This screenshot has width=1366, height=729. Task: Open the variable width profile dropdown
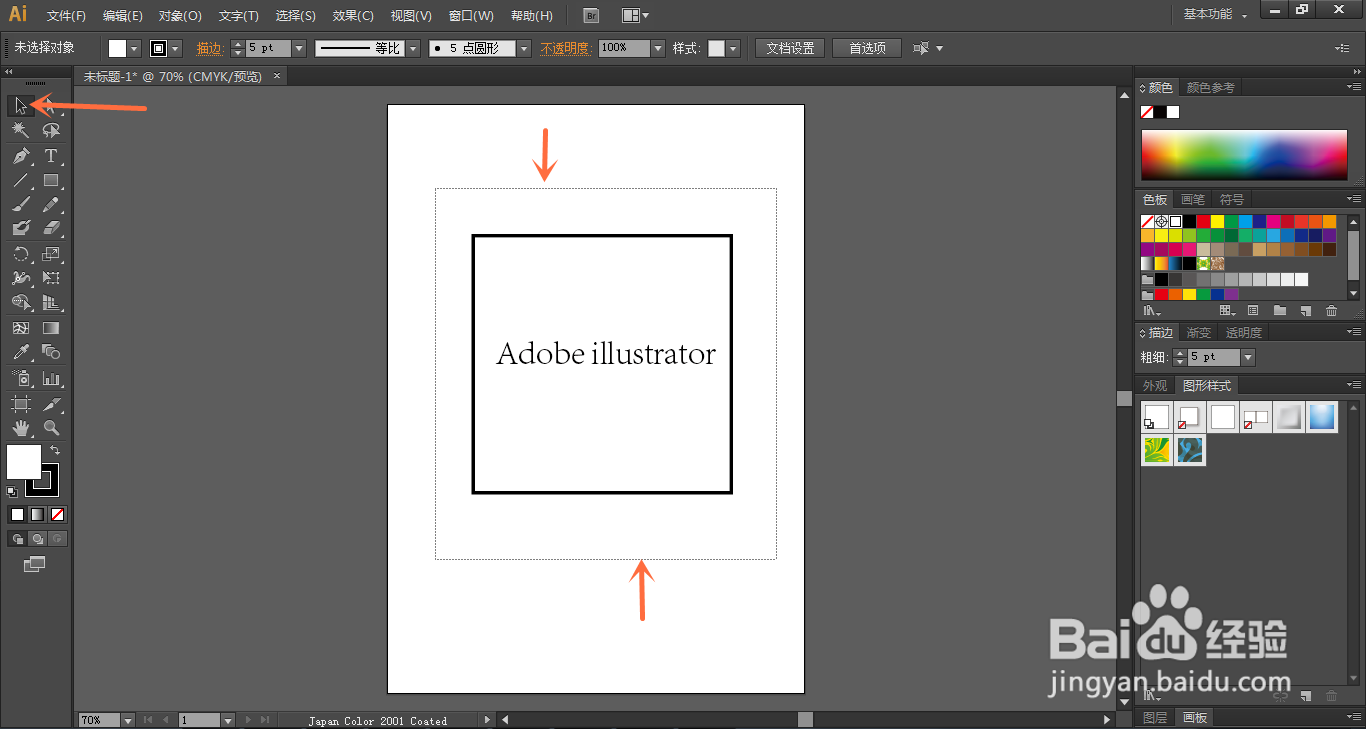[413, 48]
